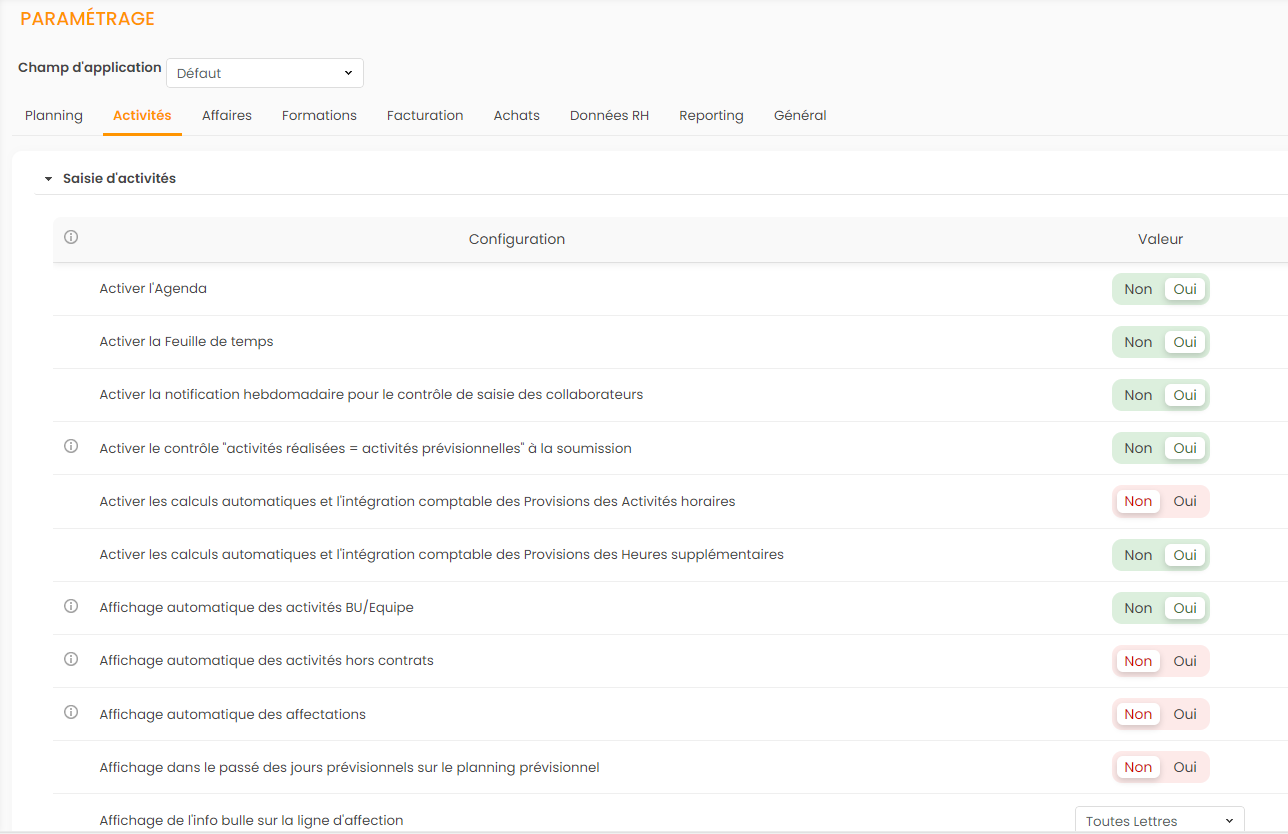Enable Affichage dans le passé with Oui

[1185, 767]
